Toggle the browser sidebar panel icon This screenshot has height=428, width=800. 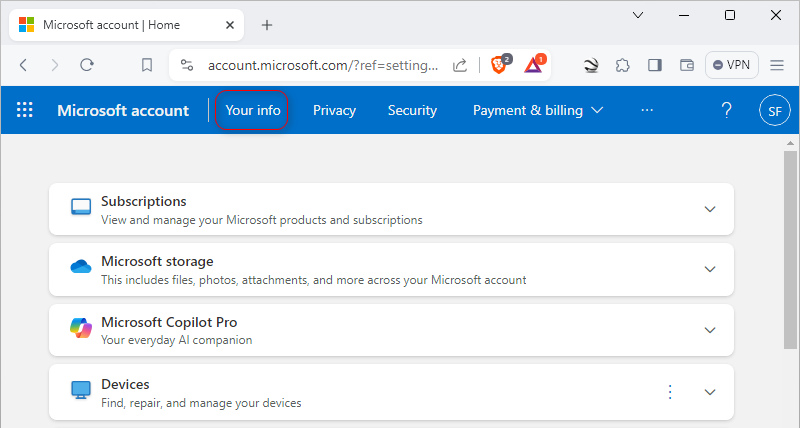click(655, 65)
